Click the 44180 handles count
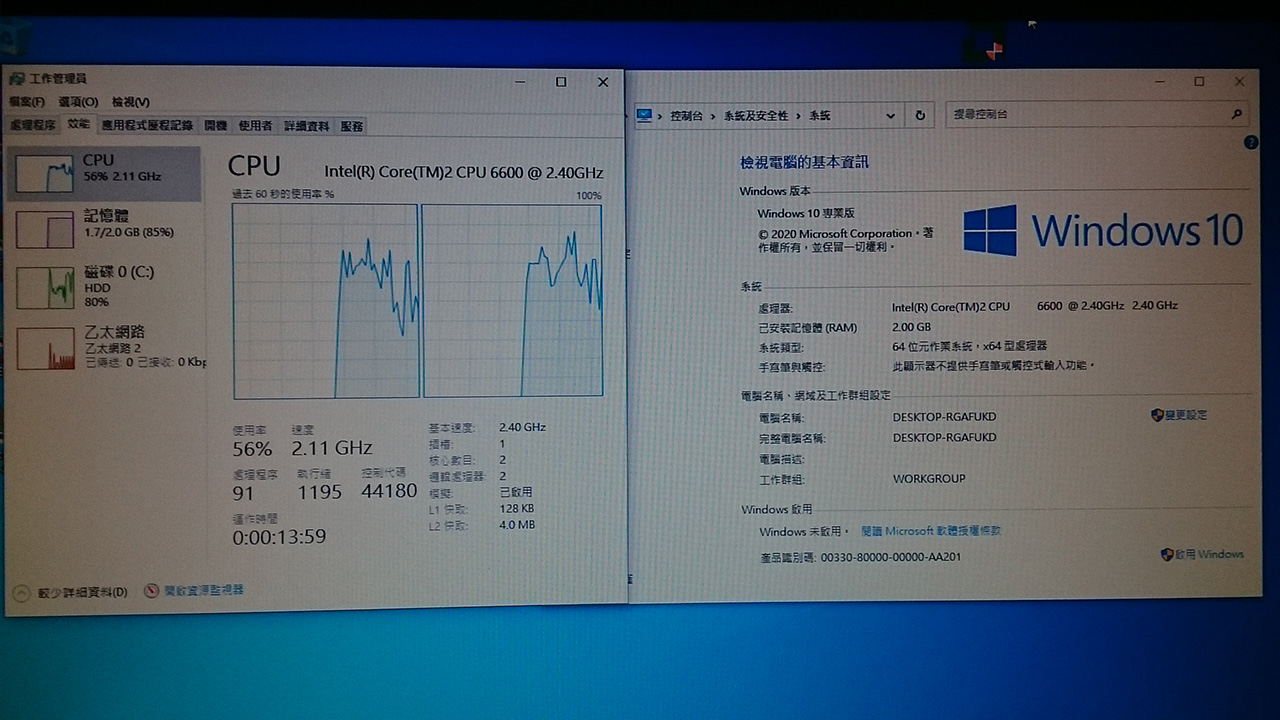 pyautogui.click(x=389, y=491)
